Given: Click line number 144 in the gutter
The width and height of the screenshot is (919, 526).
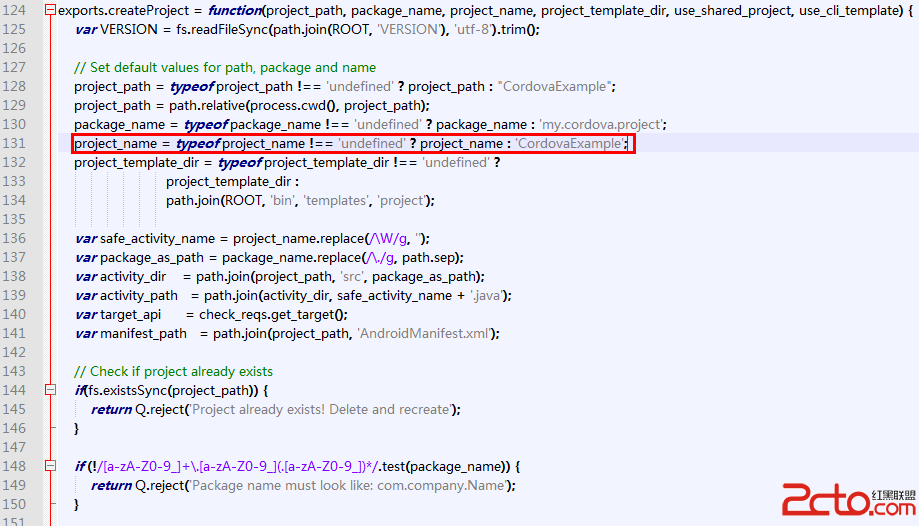Looking at the screenshot, I should pos(14,390).
